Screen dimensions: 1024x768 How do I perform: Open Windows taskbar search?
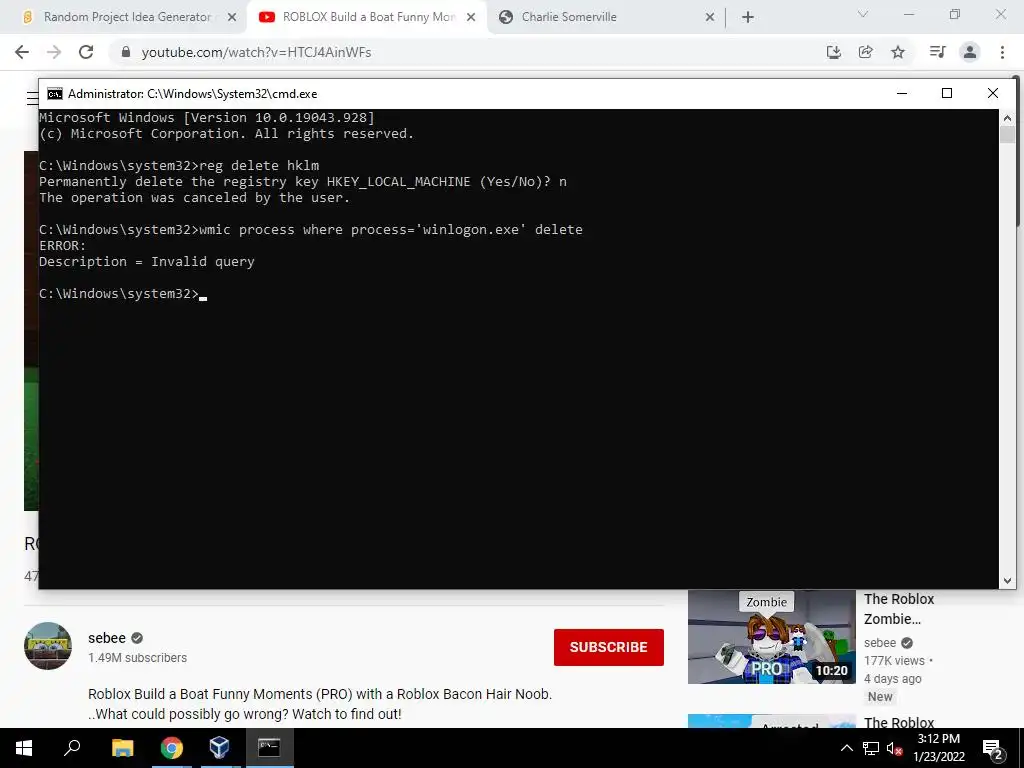(72, 748)
